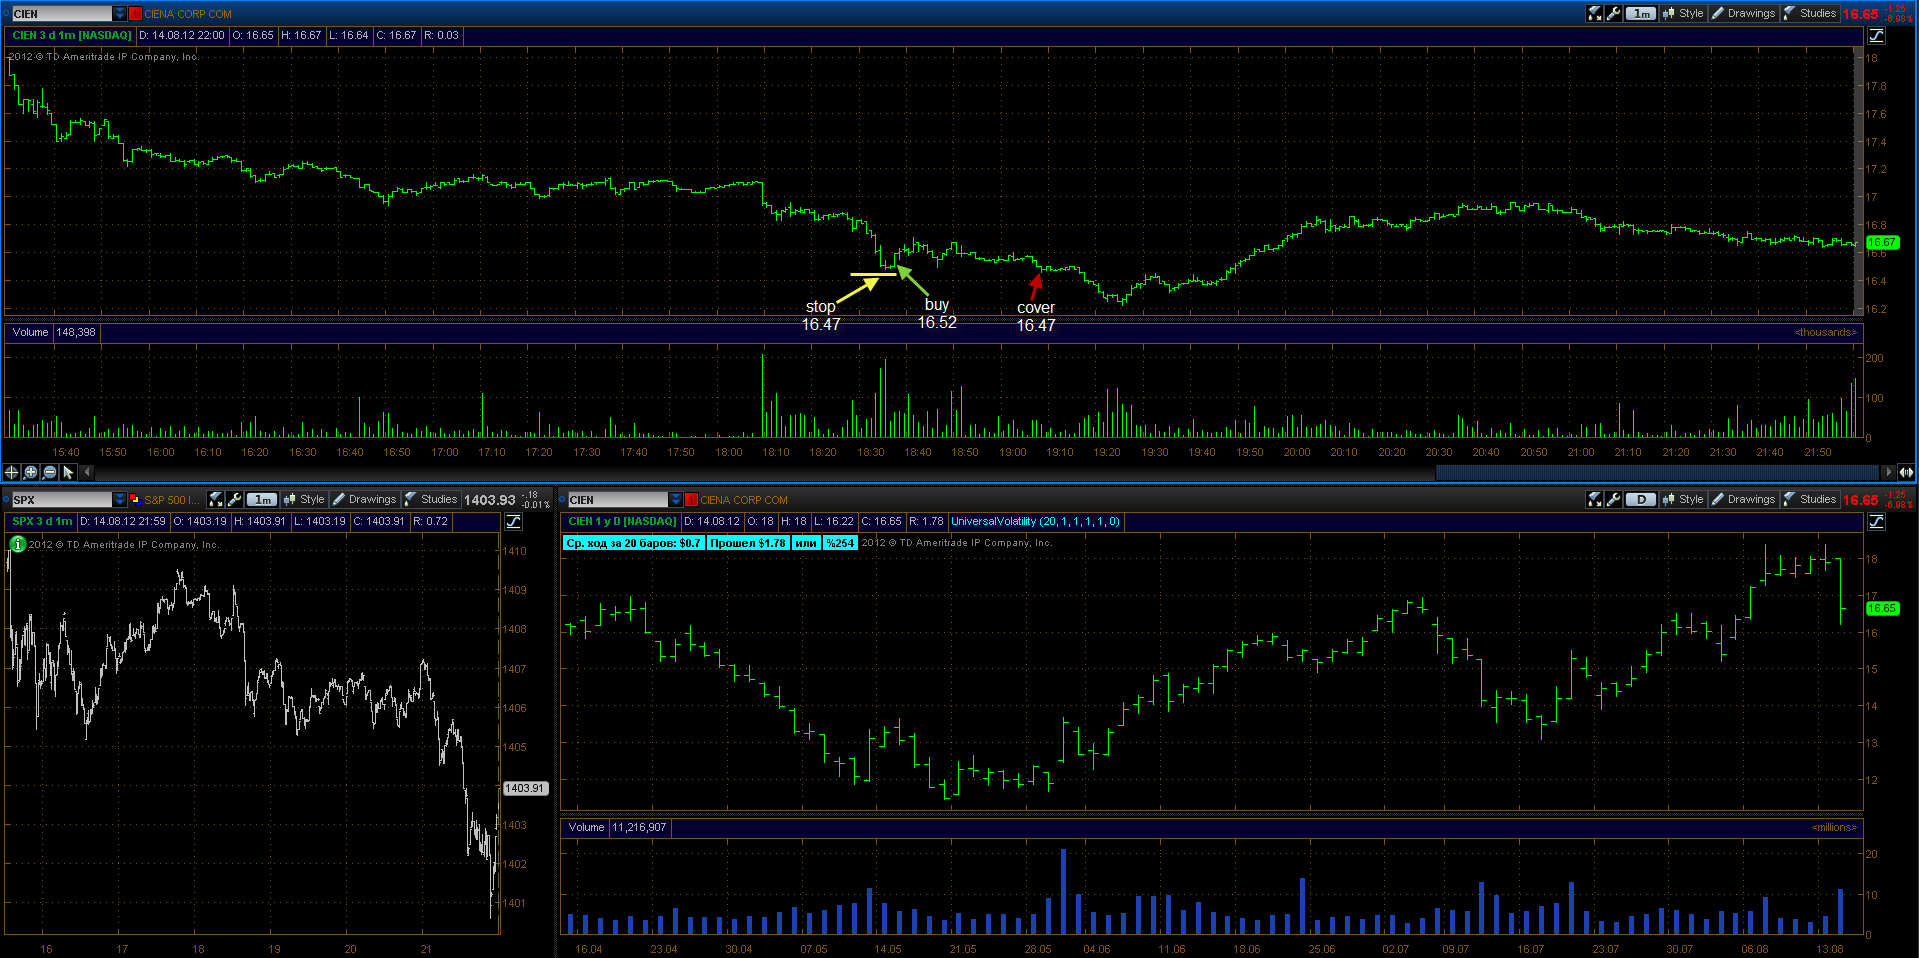Click 1403.91 price bubble on SPX axis
The image size is (1919, 958).
click(525, 788)
